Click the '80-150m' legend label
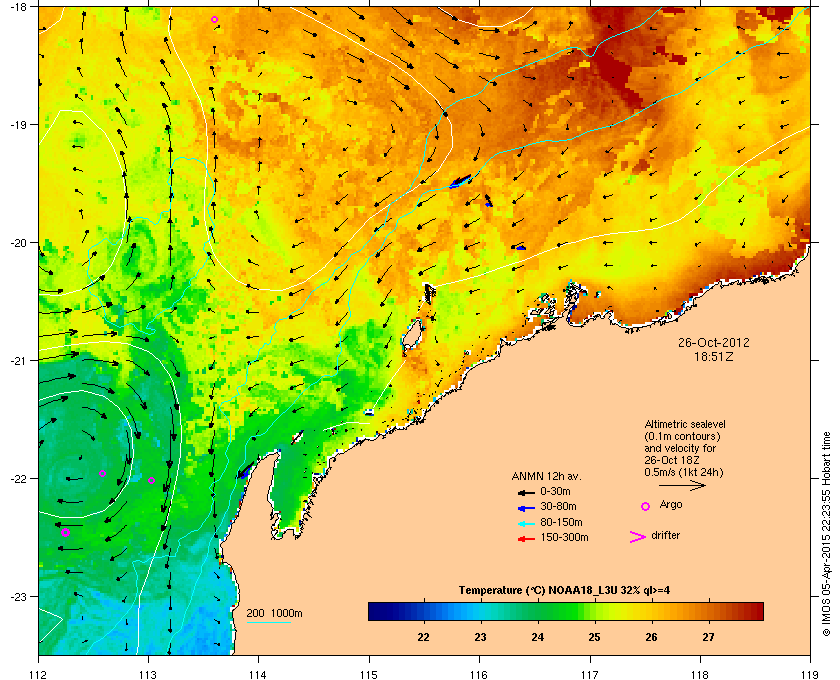This screenshot has width=840, height=680. point(561,522)
